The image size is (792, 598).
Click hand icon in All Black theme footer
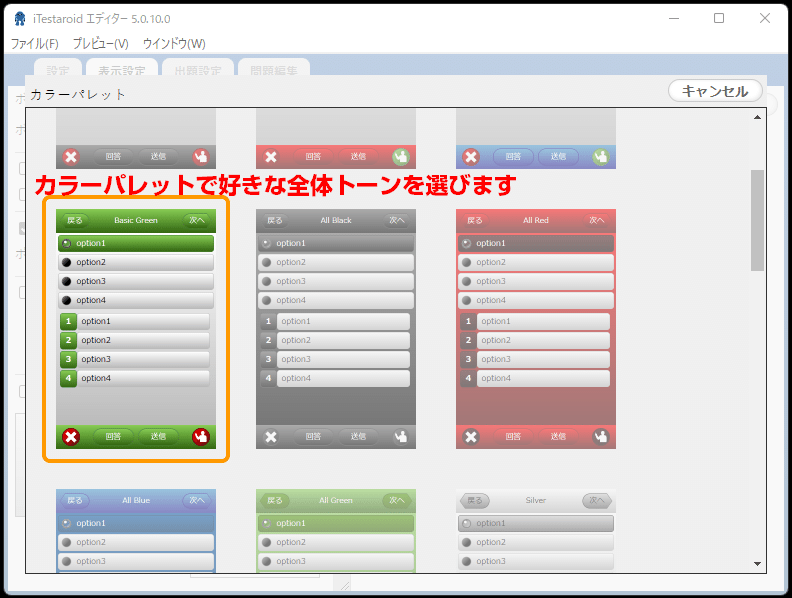pos(401,436)
